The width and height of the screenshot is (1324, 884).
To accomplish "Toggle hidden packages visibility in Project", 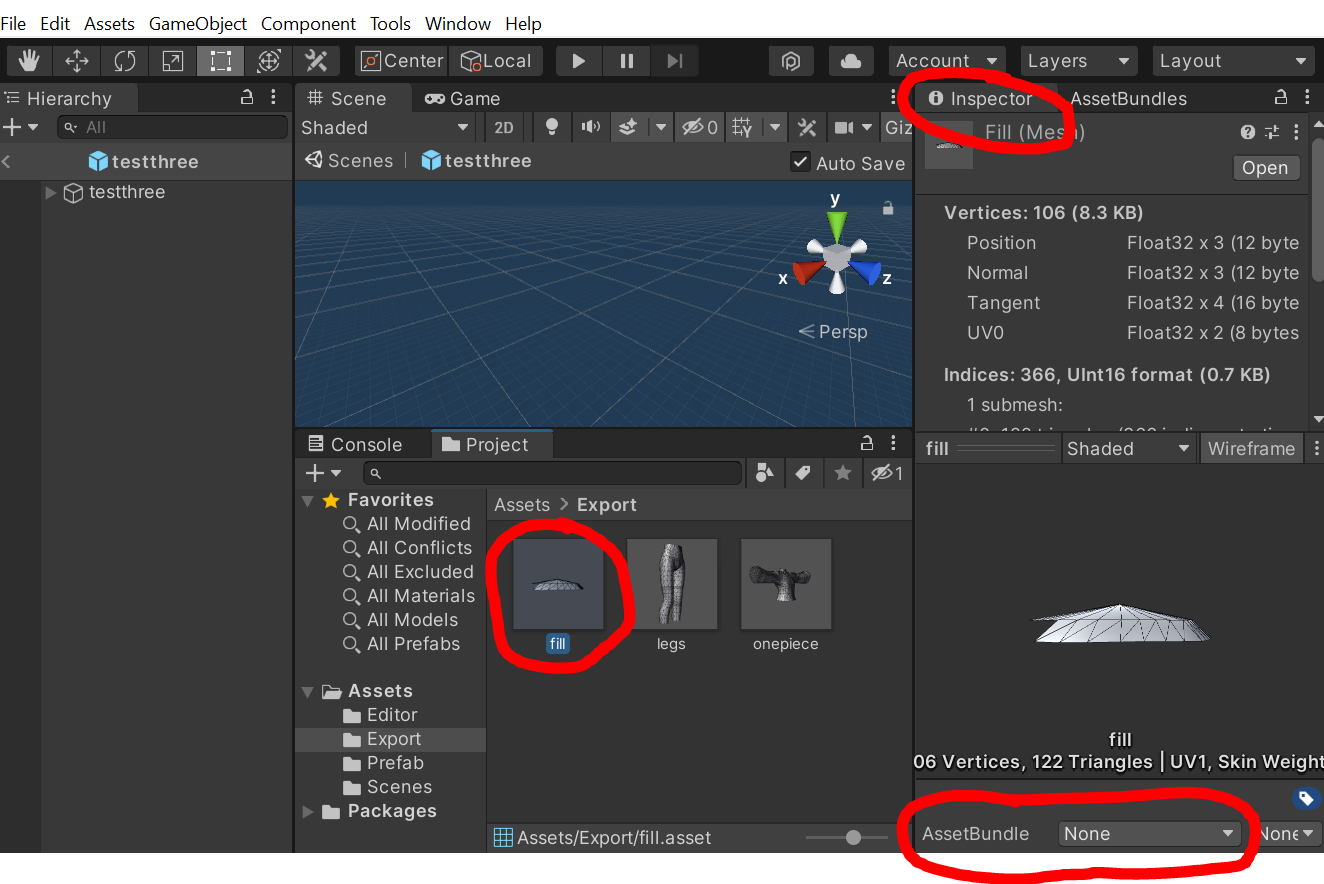I will (886, 473).
